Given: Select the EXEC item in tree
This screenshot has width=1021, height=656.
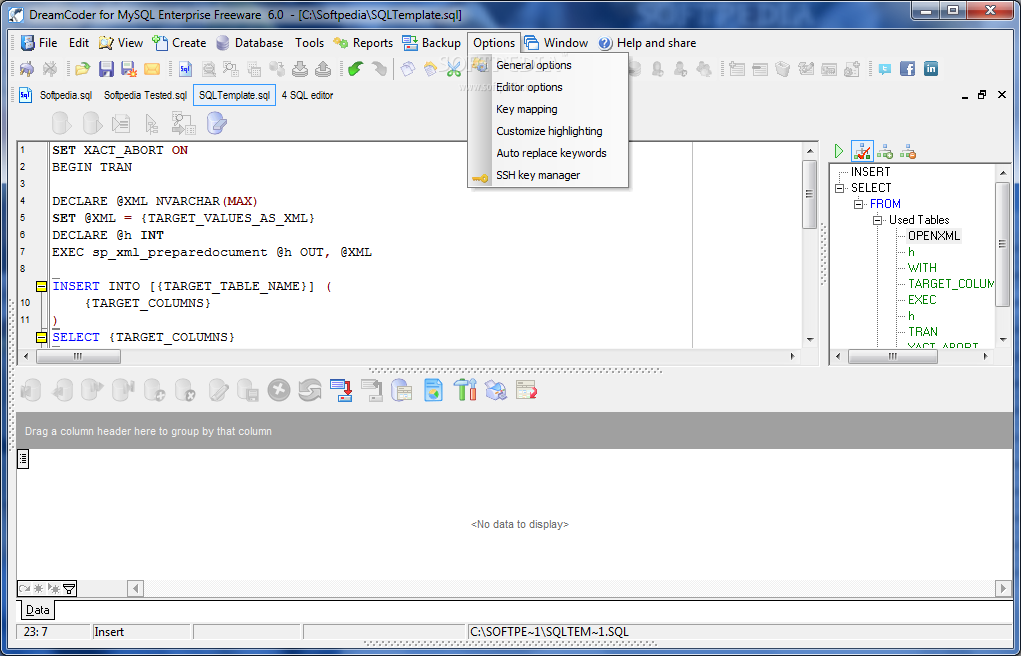Looking at the screenshot, I should click(x=922, y=300).
